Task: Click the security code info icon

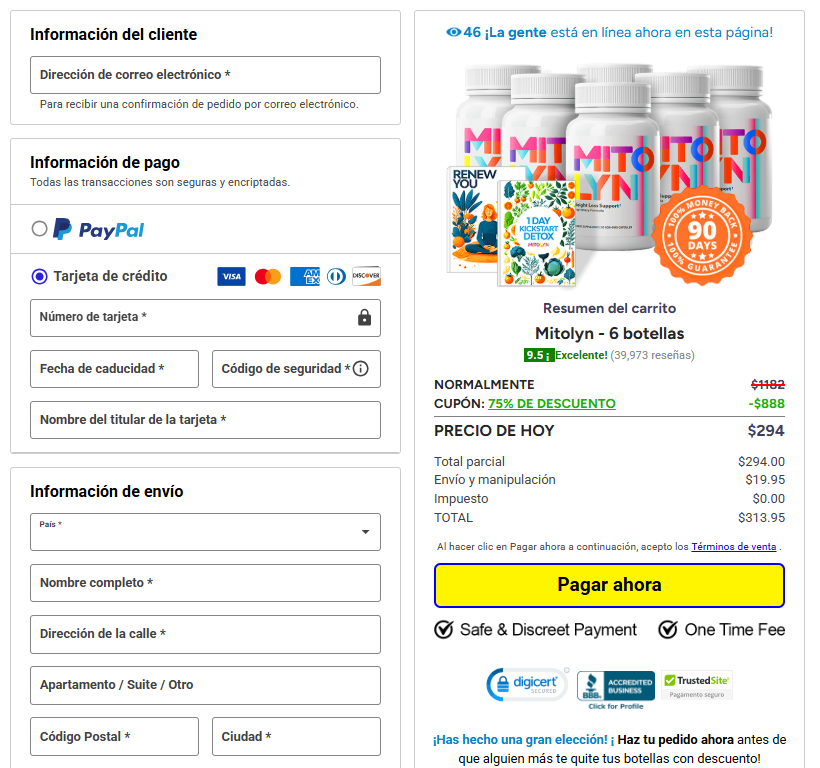Action: click(x=360, y=369)
